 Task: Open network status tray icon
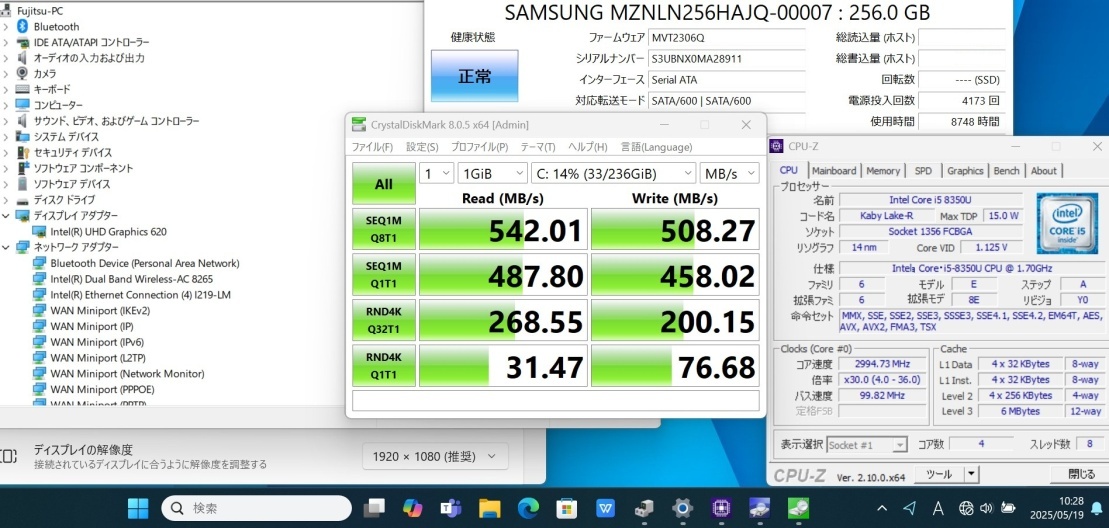tap(966, 508)
